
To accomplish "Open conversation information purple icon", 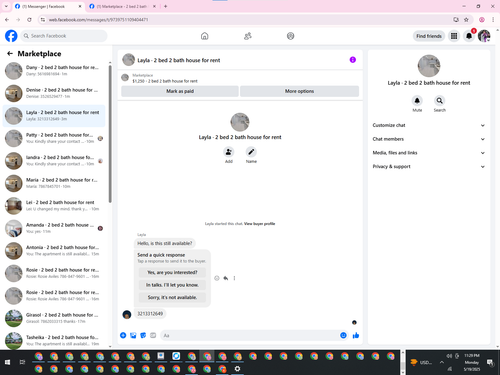I will [x=353, y=60].
